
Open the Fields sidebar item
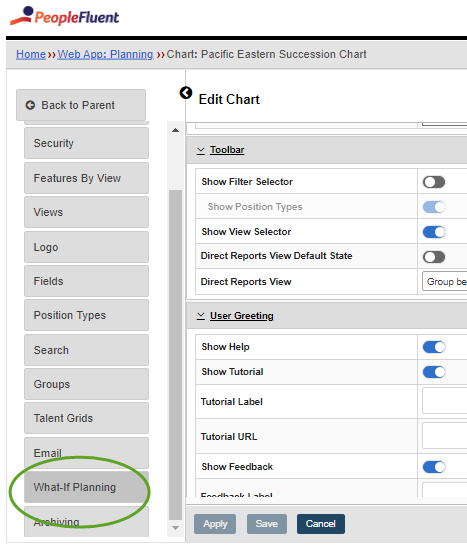pos(86,281)
